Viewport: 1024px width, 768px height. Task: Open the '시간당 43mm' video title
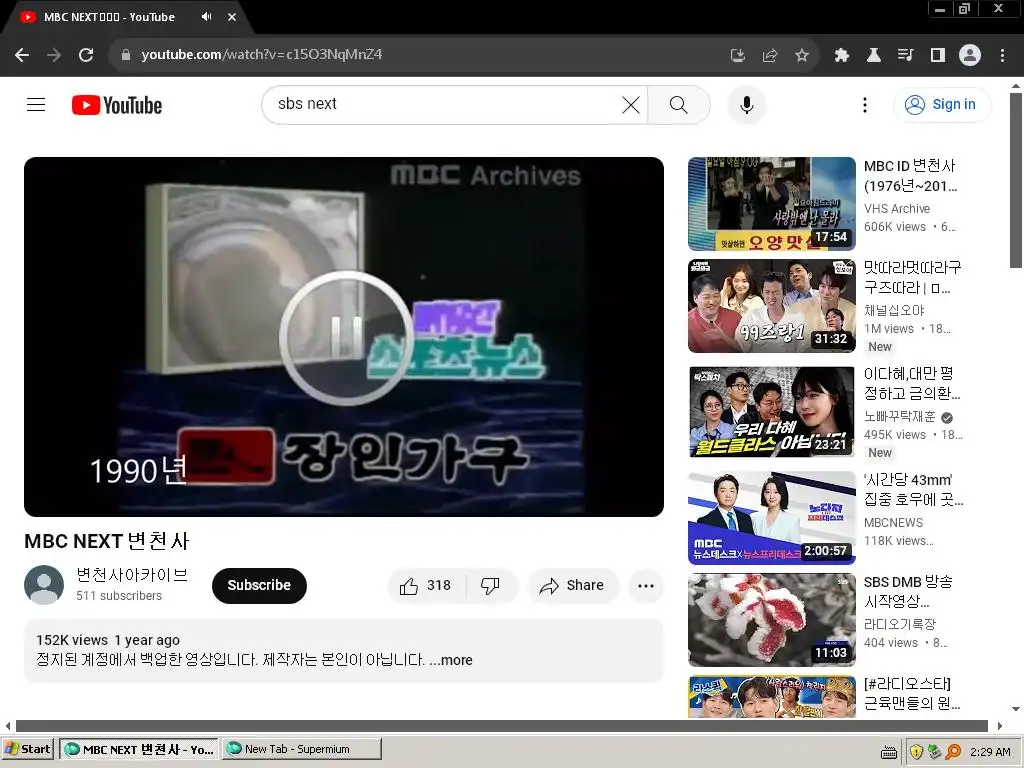[913, 489]
